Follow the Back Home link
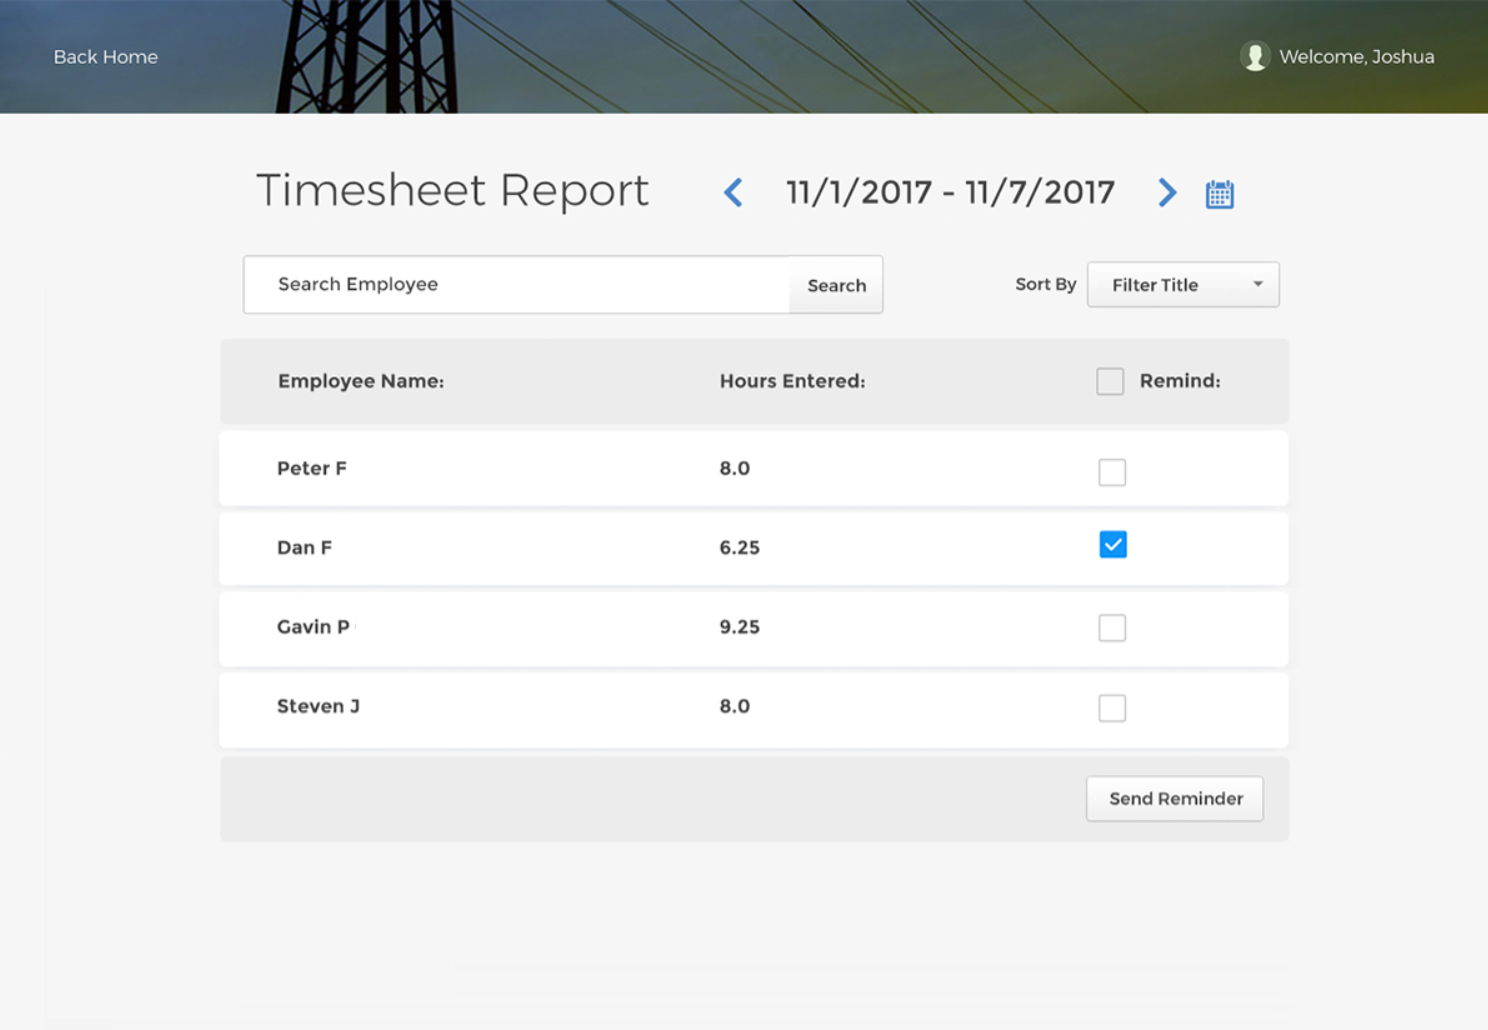This screenshot has width=1488, height=1030. coord(105,57)
